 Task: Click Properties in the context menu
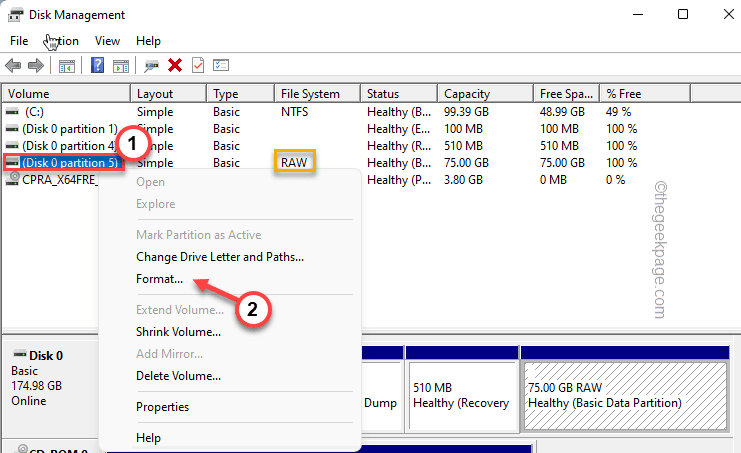point(162,407)
